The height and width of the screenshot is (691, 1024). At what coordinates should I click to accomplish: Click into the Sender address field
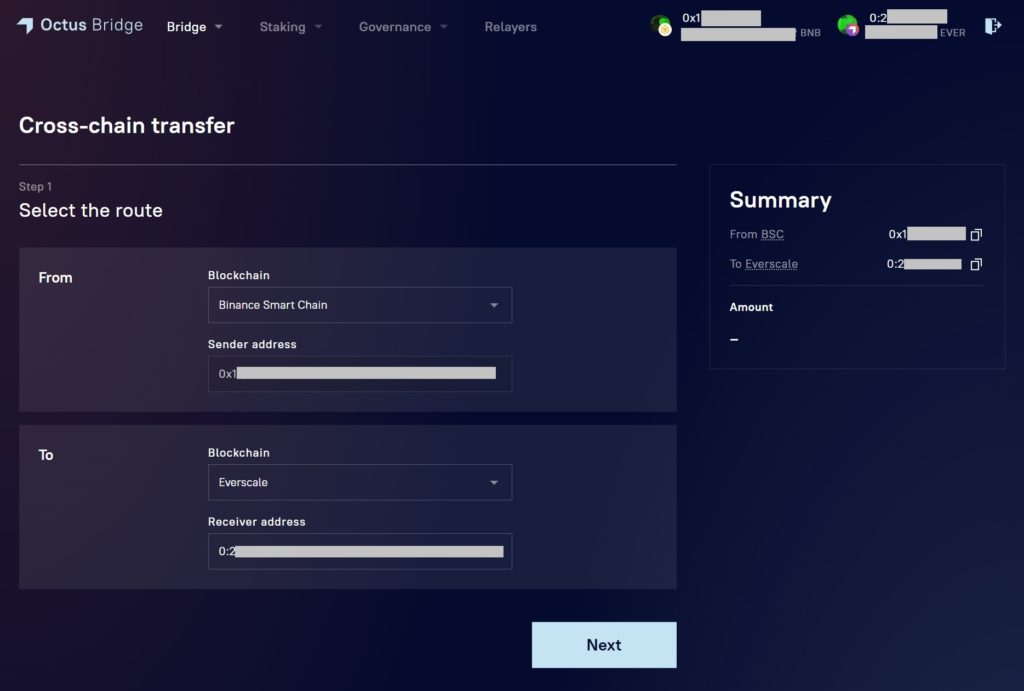359,373
